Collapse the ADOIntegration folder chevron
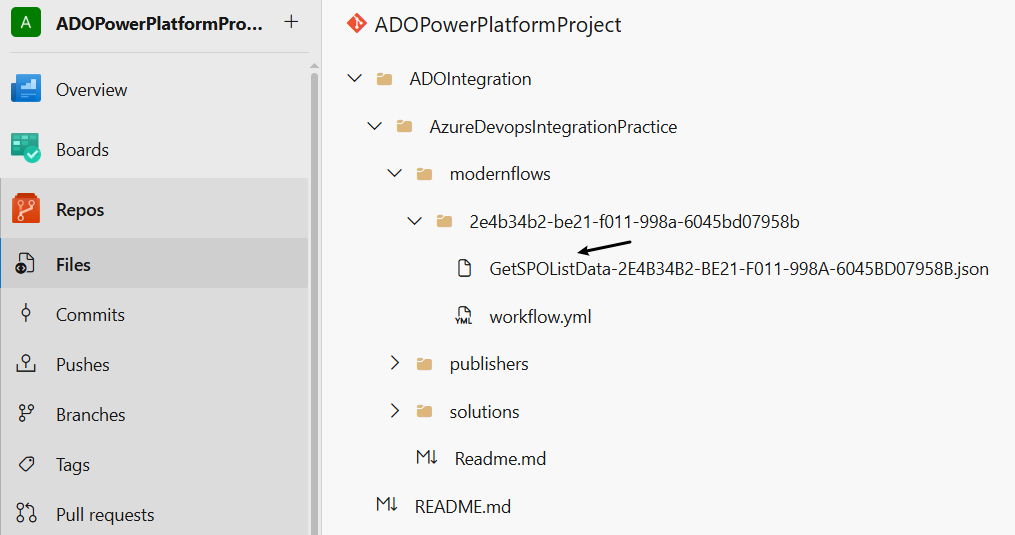Viewport: 1015px width, 535px height. pos(355,78)
